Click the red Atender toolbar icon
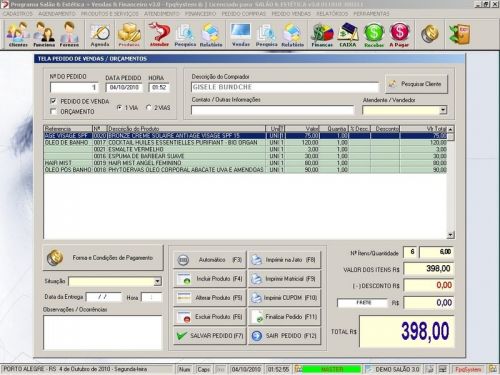Image resolution: width=500 pixels, height=375 pixels. [x=159, y=34]
